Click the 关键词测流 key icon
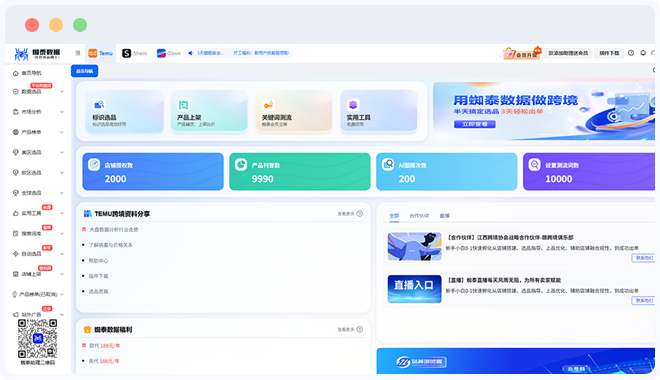 click(x=268, y=104)
